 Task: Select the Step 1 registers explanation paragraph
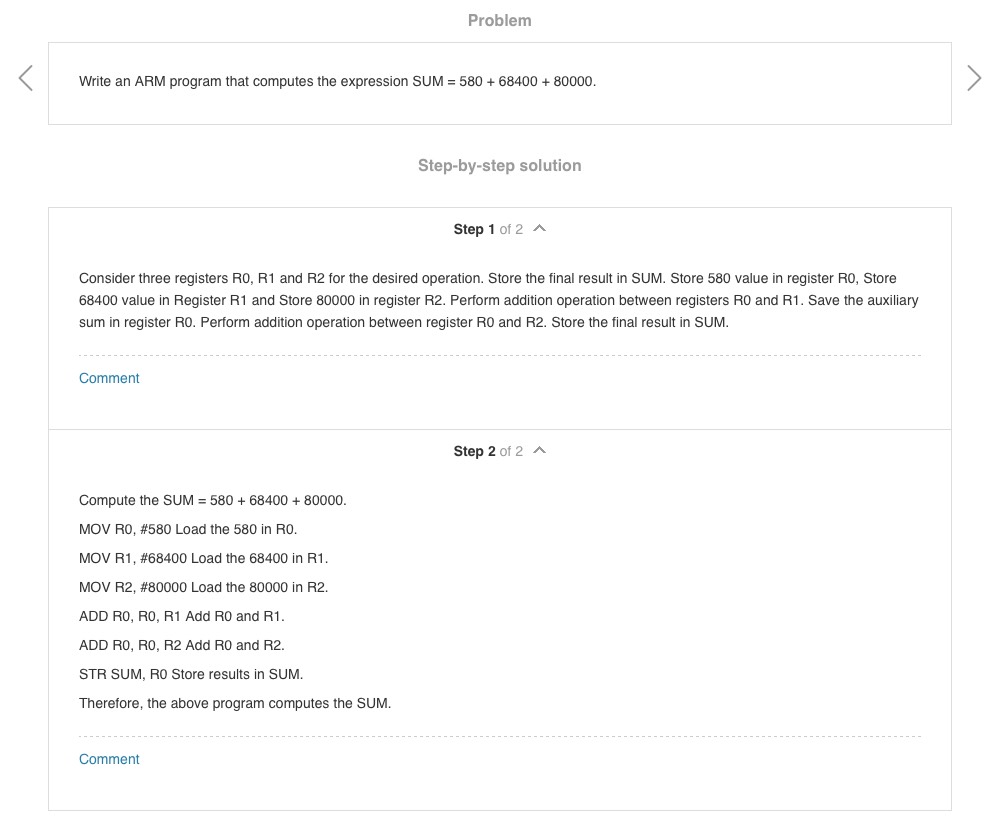pos(499,300)
